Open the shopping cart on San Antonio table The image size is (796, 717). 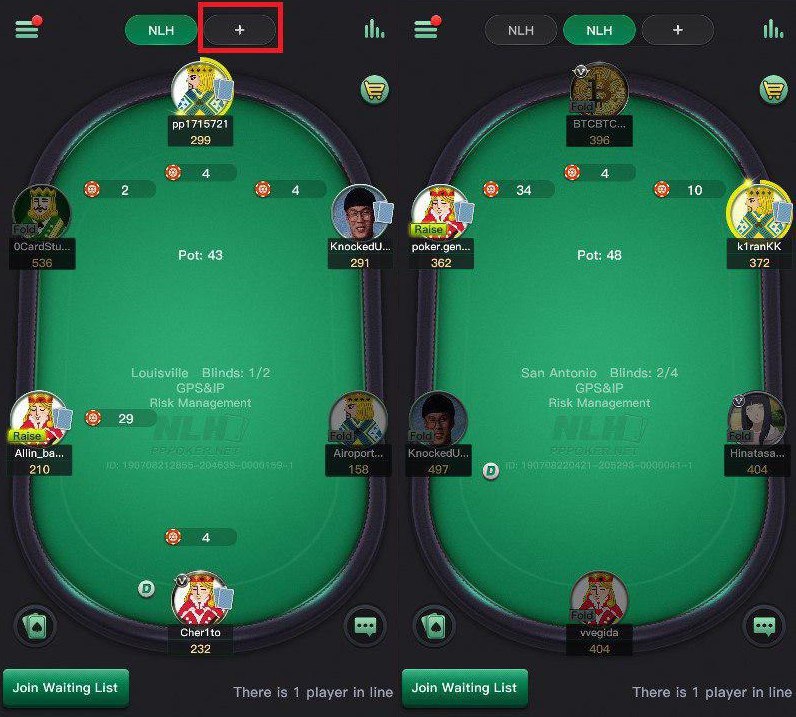(773, 90)
